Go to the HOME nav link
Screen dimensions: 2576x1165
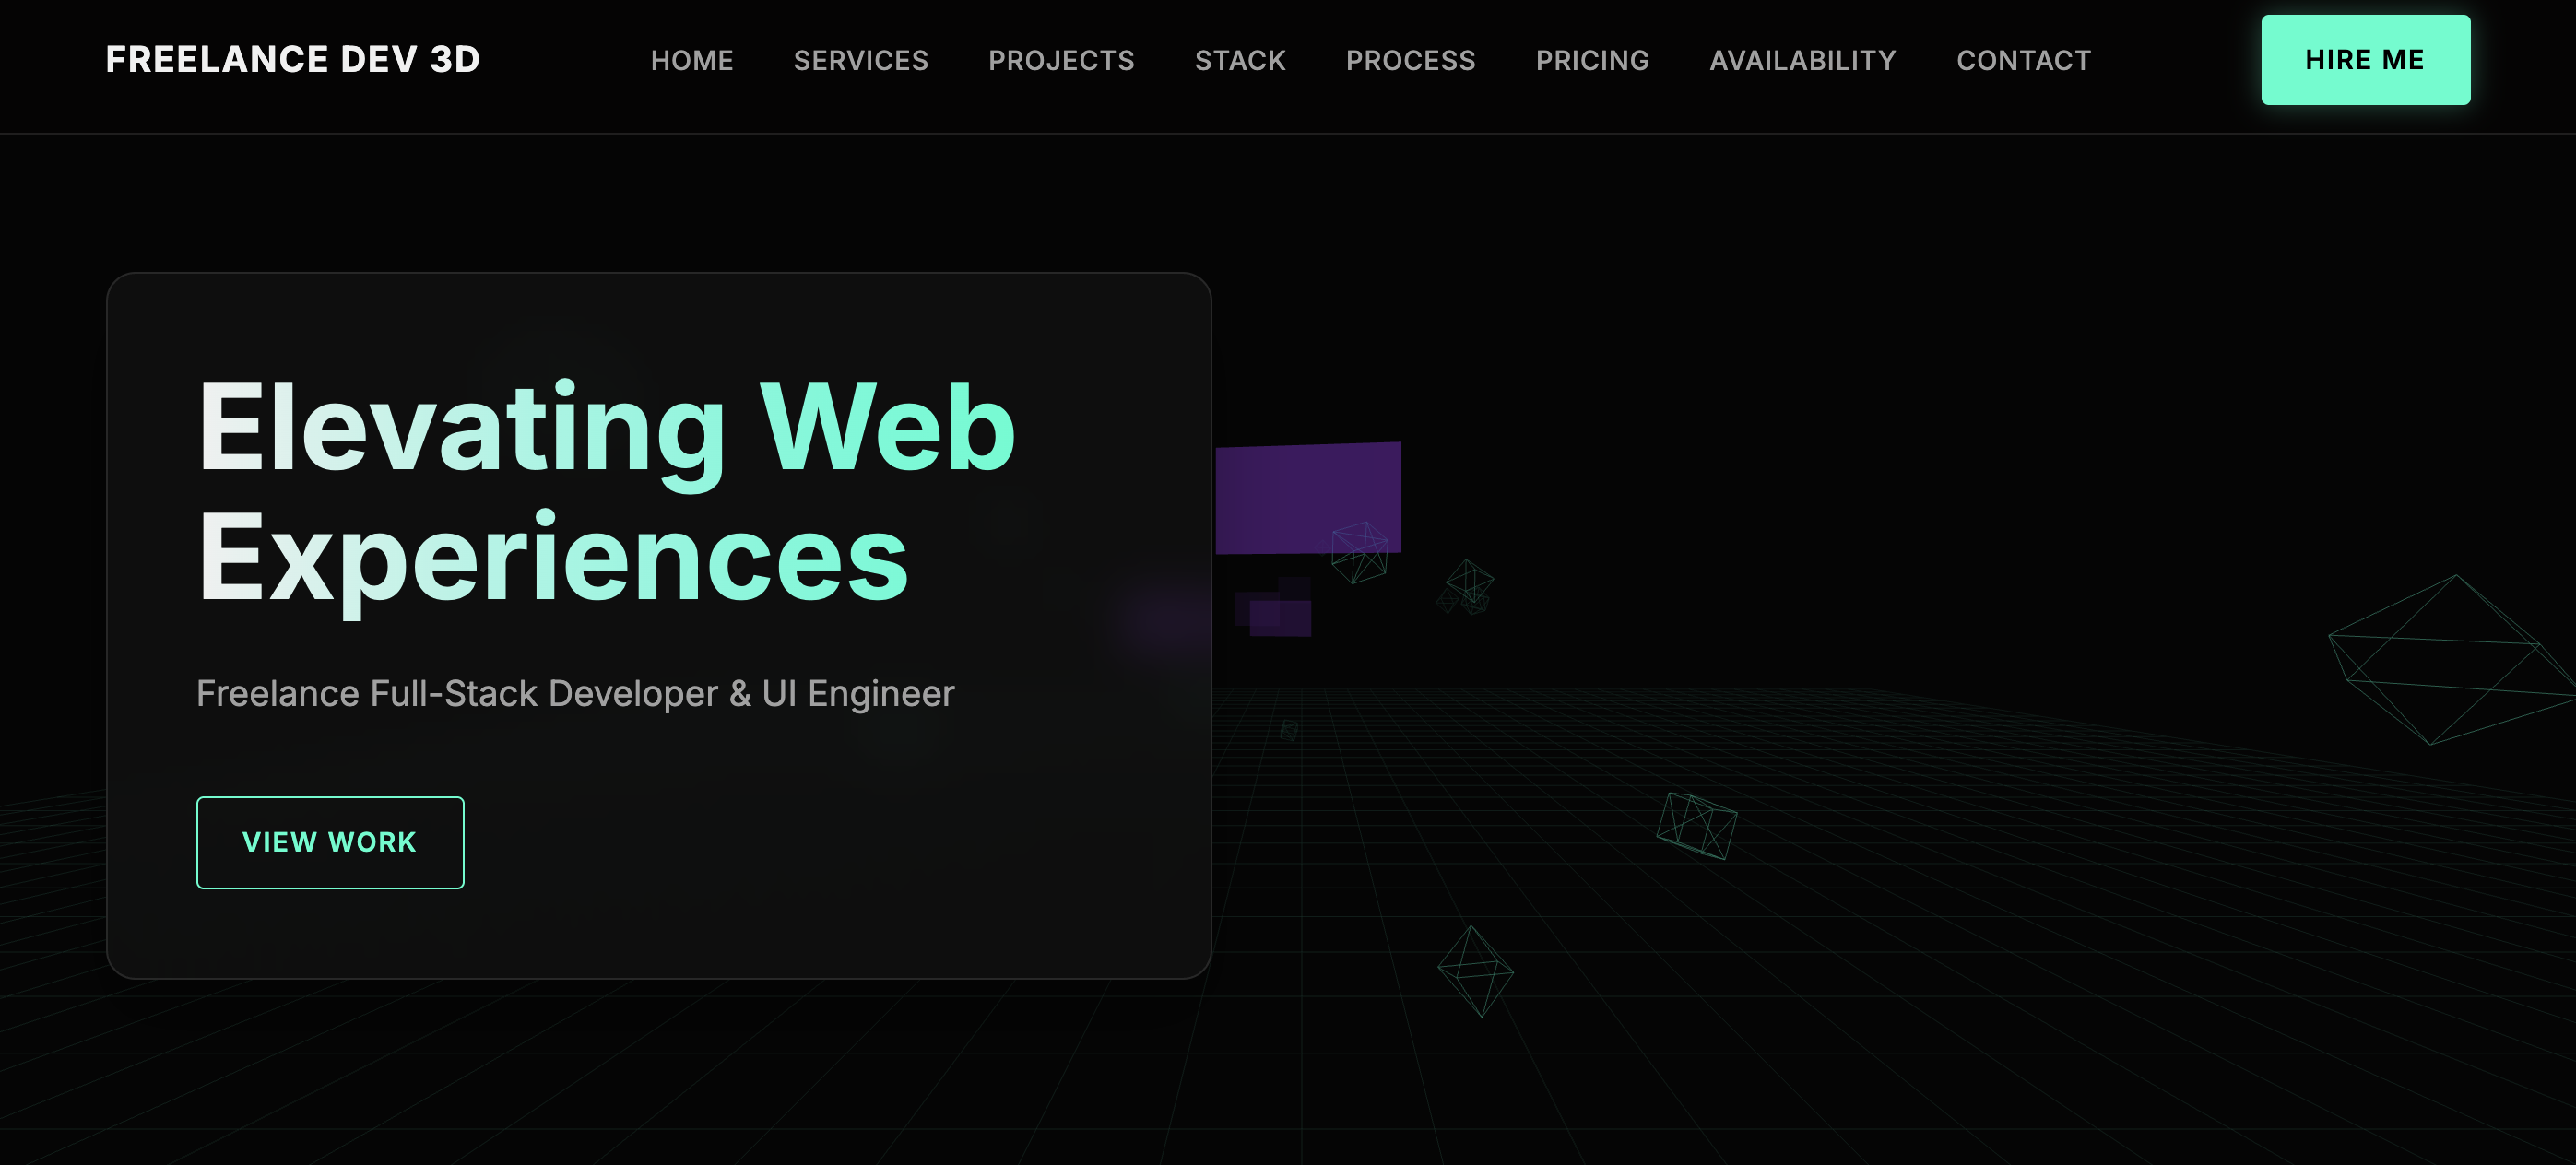692,60
